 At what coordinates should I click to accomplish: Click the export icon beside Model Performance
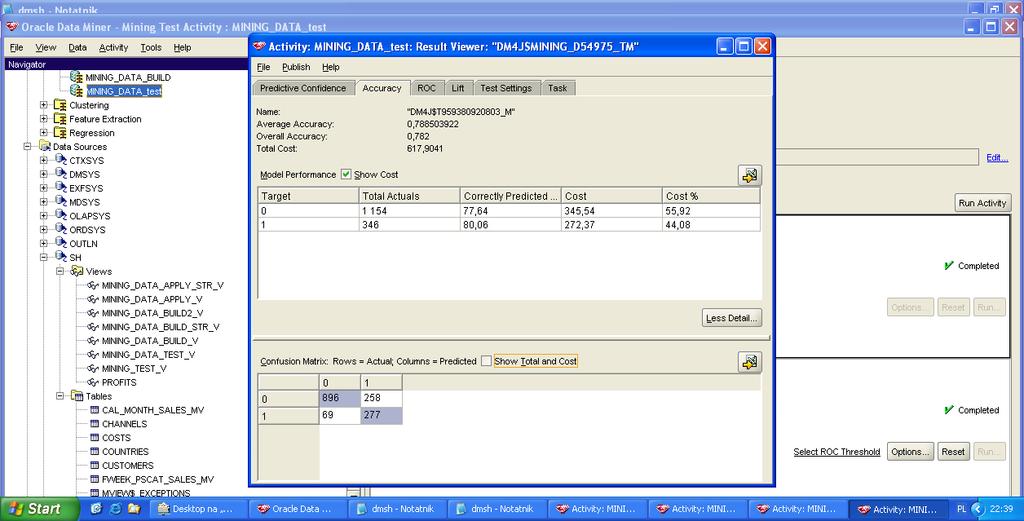750,175
